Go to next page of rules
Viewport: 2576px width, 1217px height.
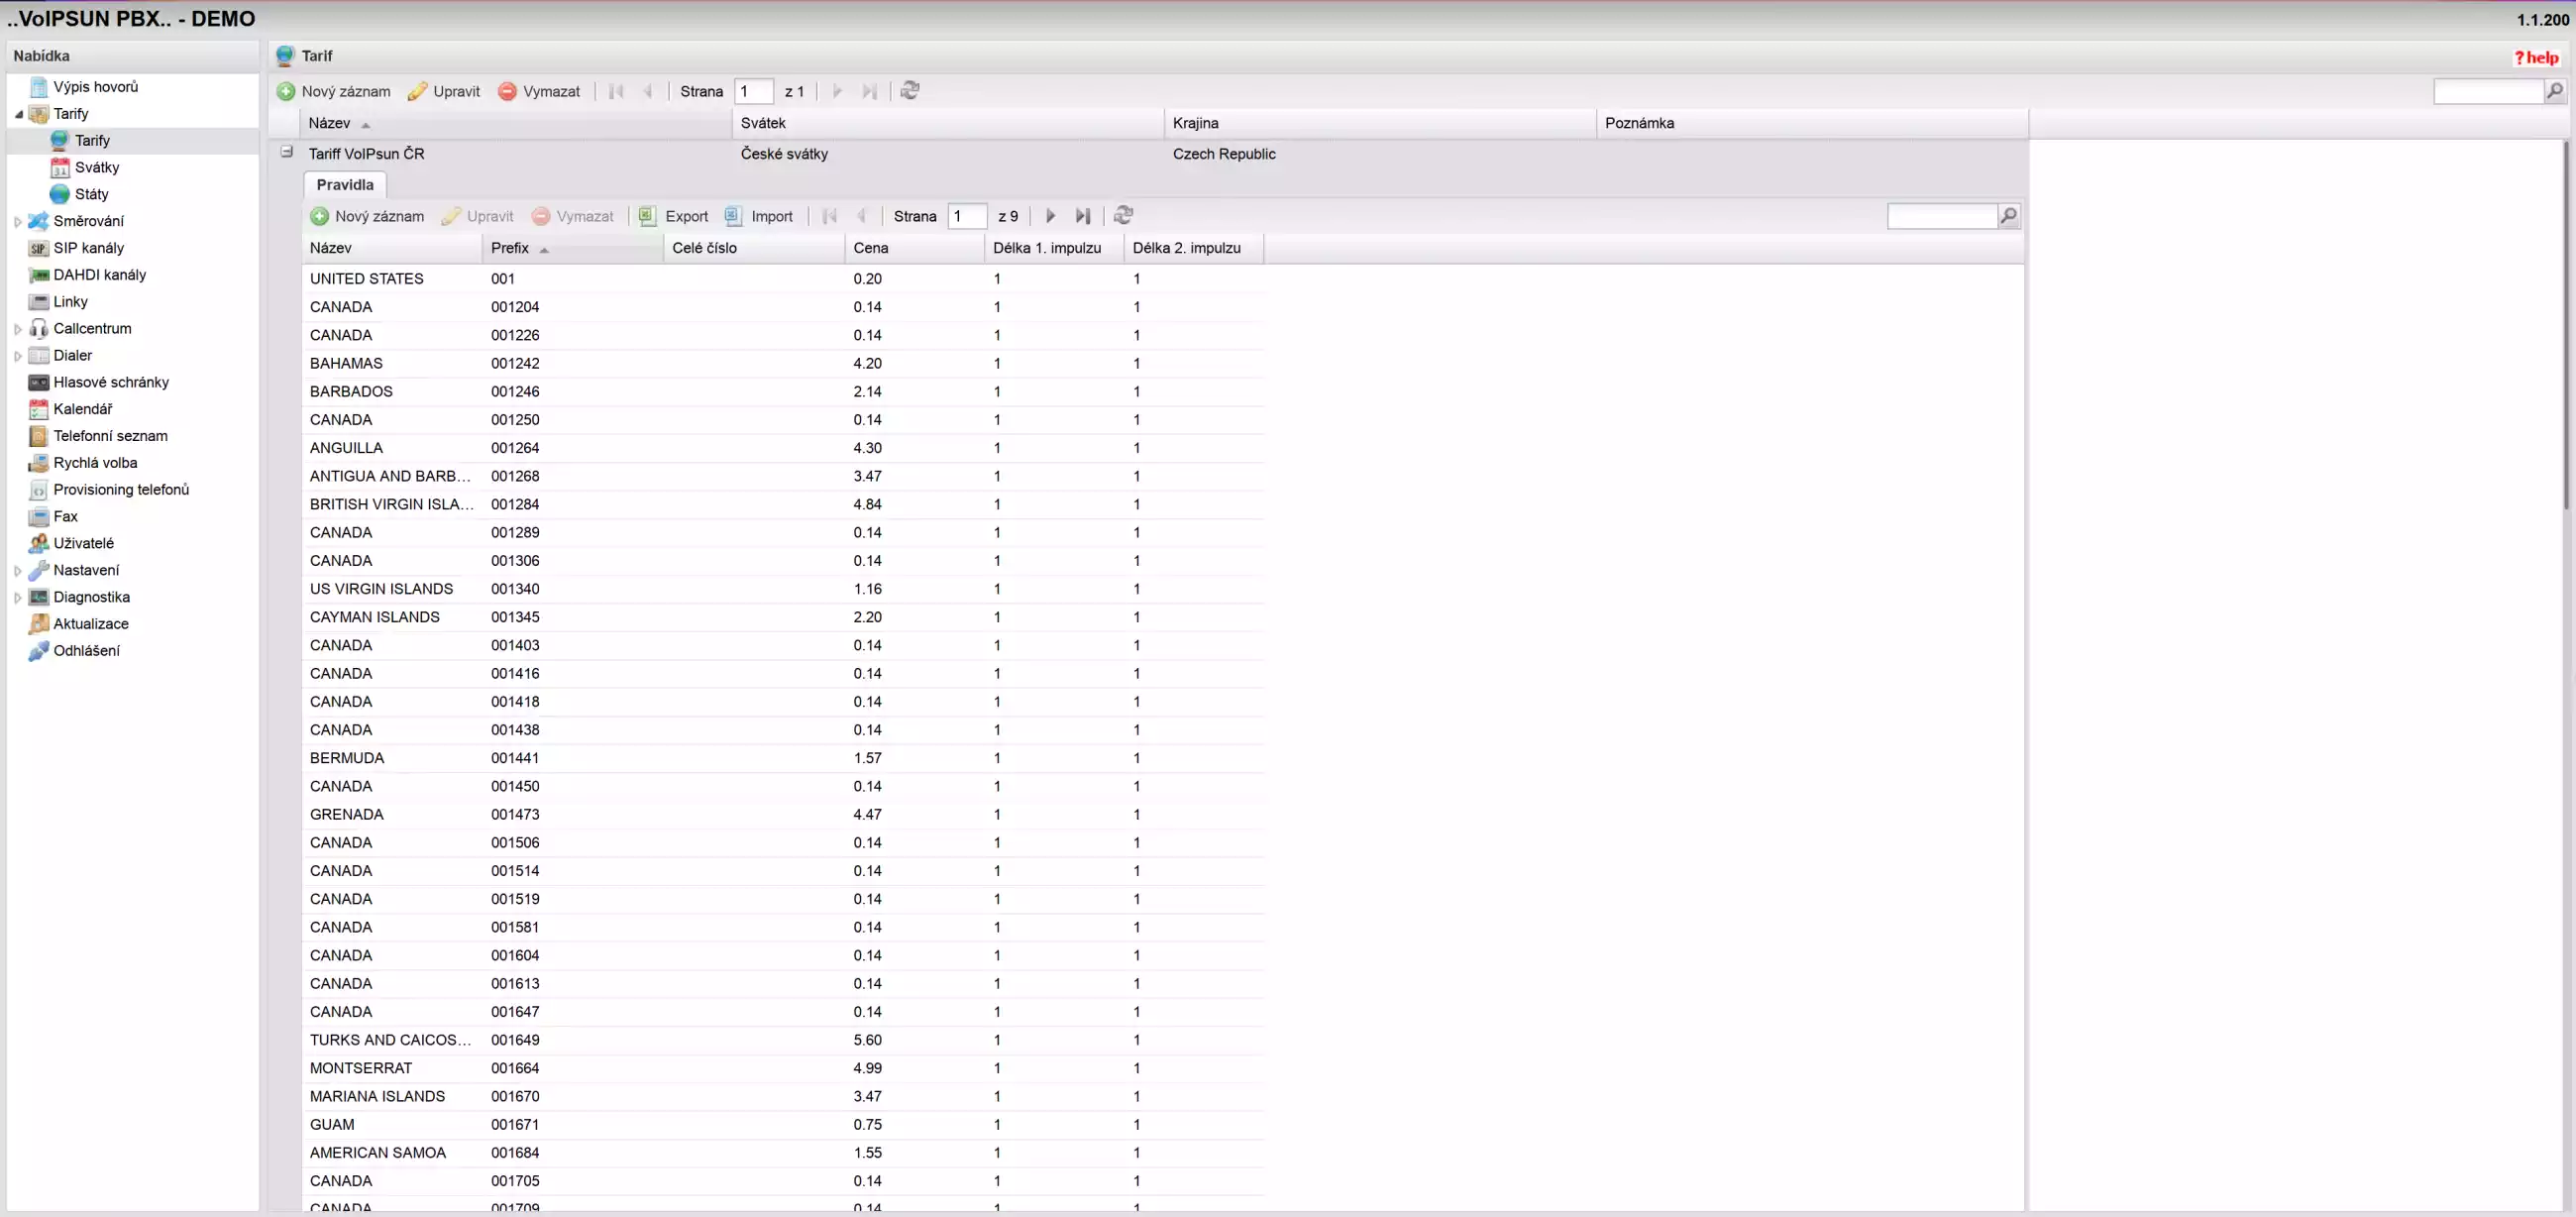[1050, 216]
